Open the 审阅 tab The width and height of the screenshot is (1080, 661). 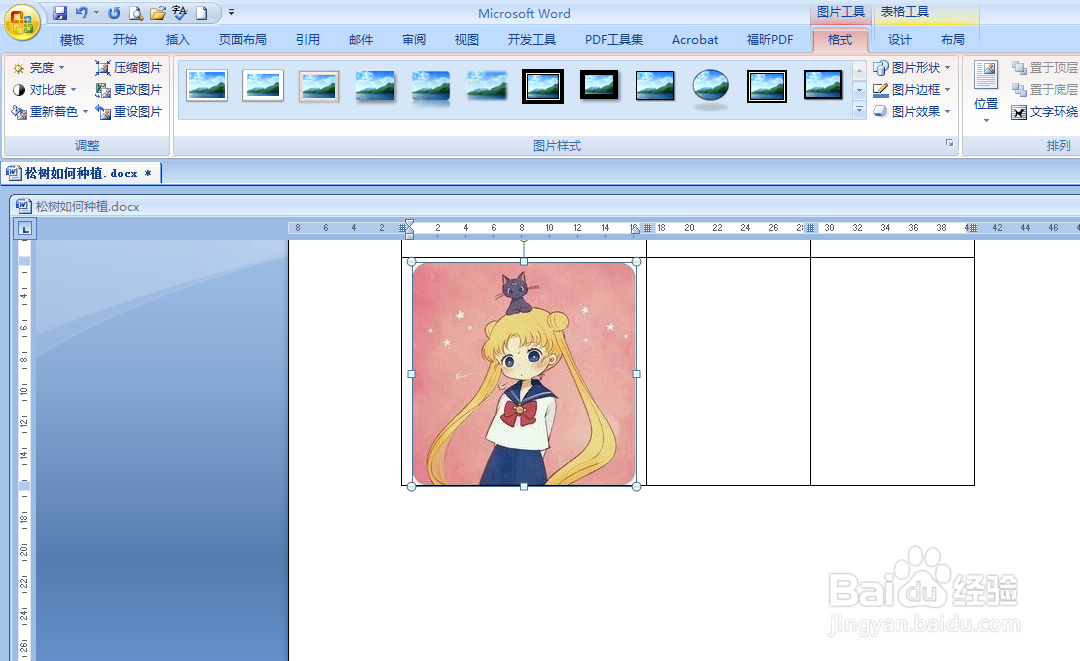click(x=414, y=40)
